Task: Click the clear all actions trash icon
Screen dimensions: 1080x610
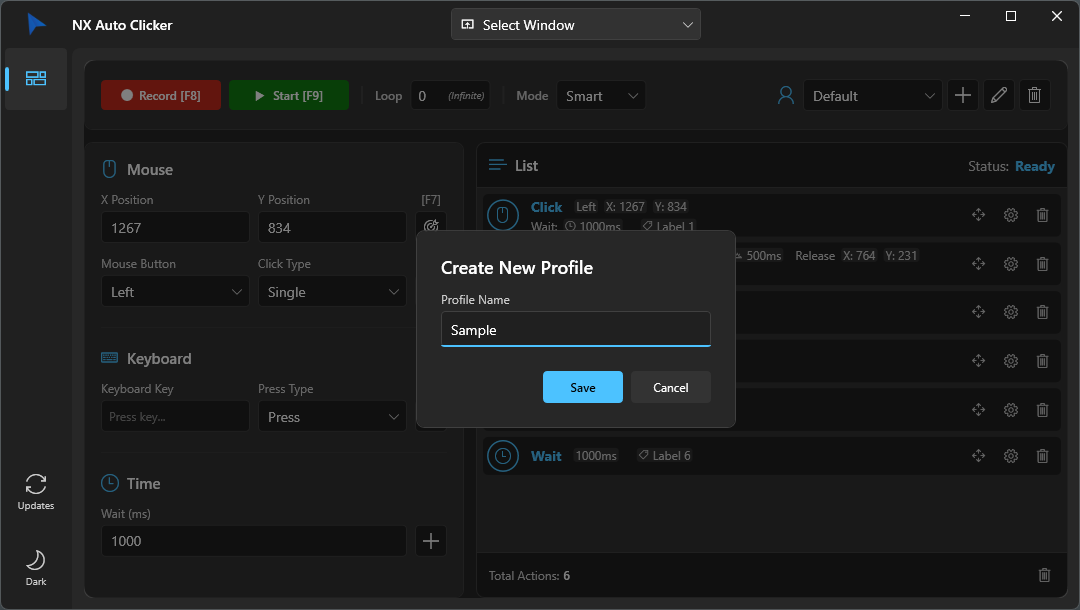Action: [1044, 575]
